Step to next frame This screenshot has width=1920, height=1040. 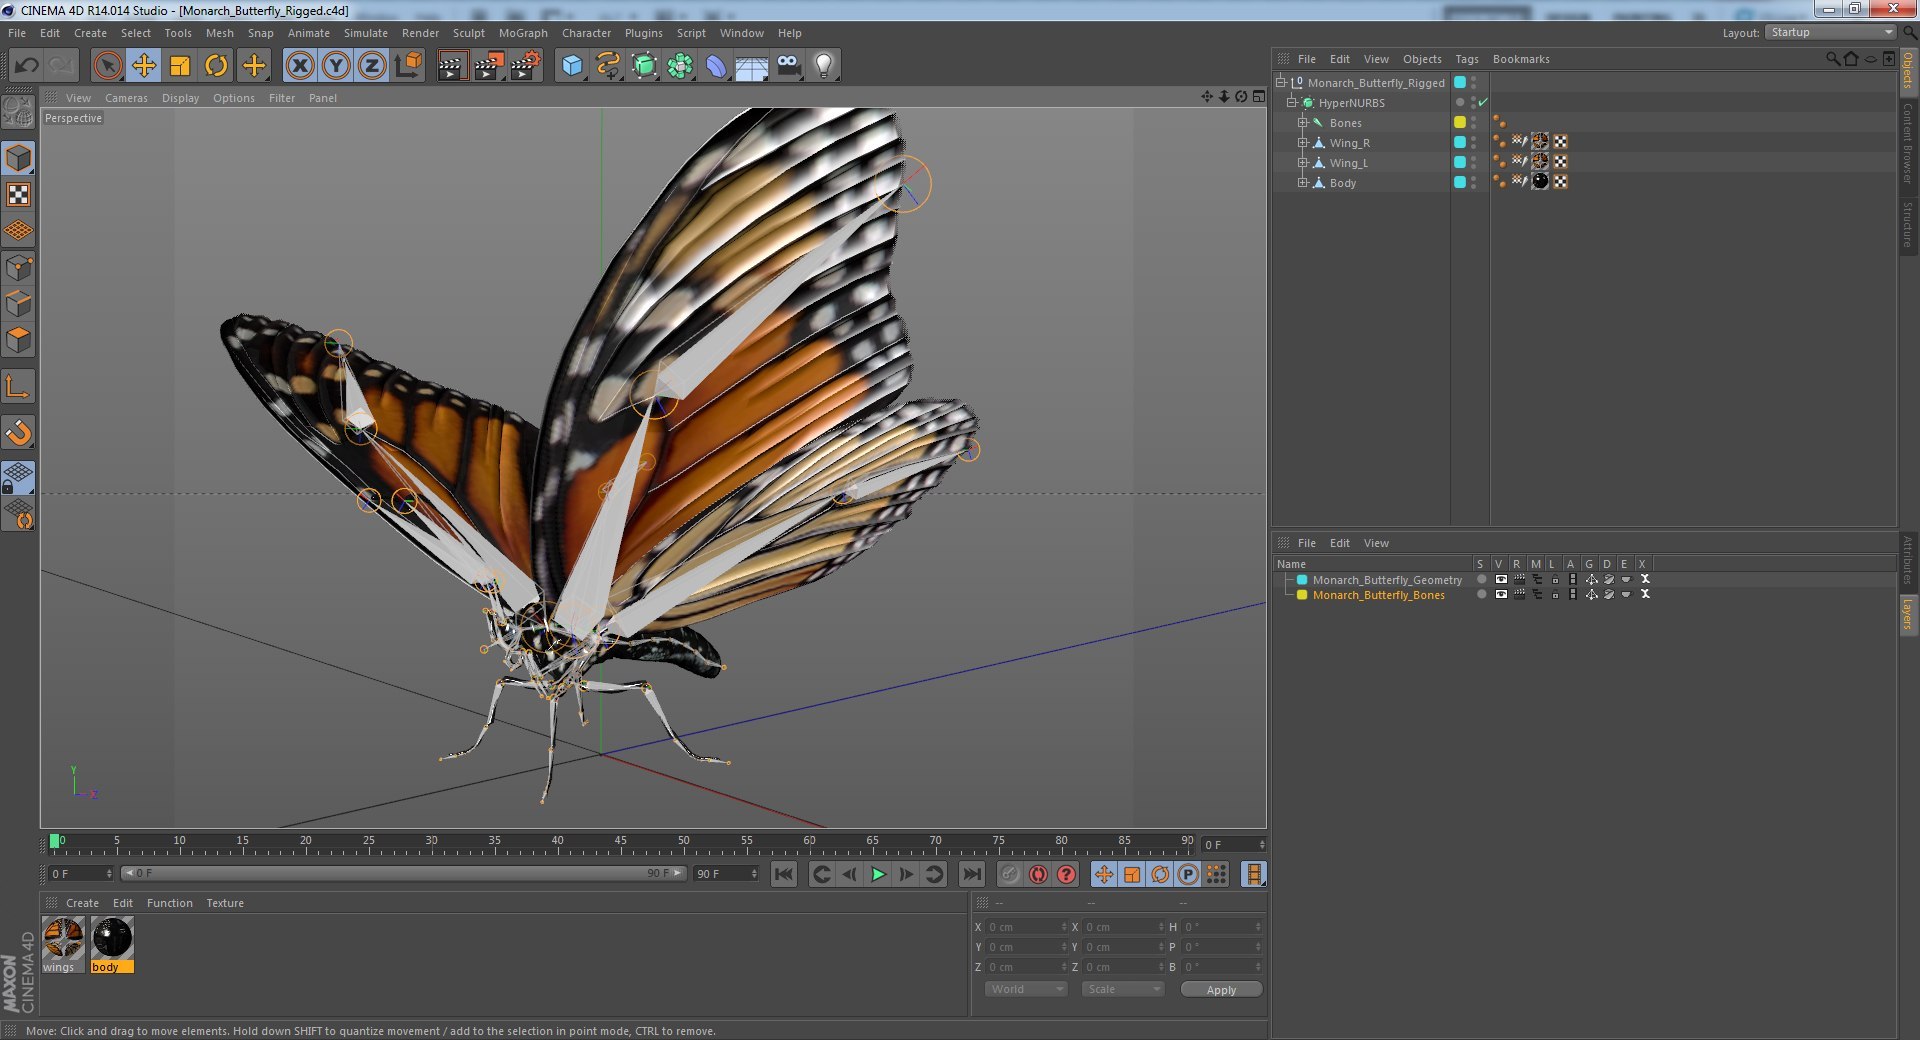coord(906,874)
